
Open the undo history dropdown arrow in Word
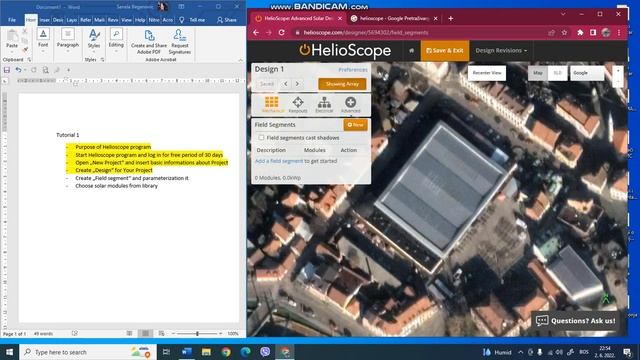tap(24, 70)
